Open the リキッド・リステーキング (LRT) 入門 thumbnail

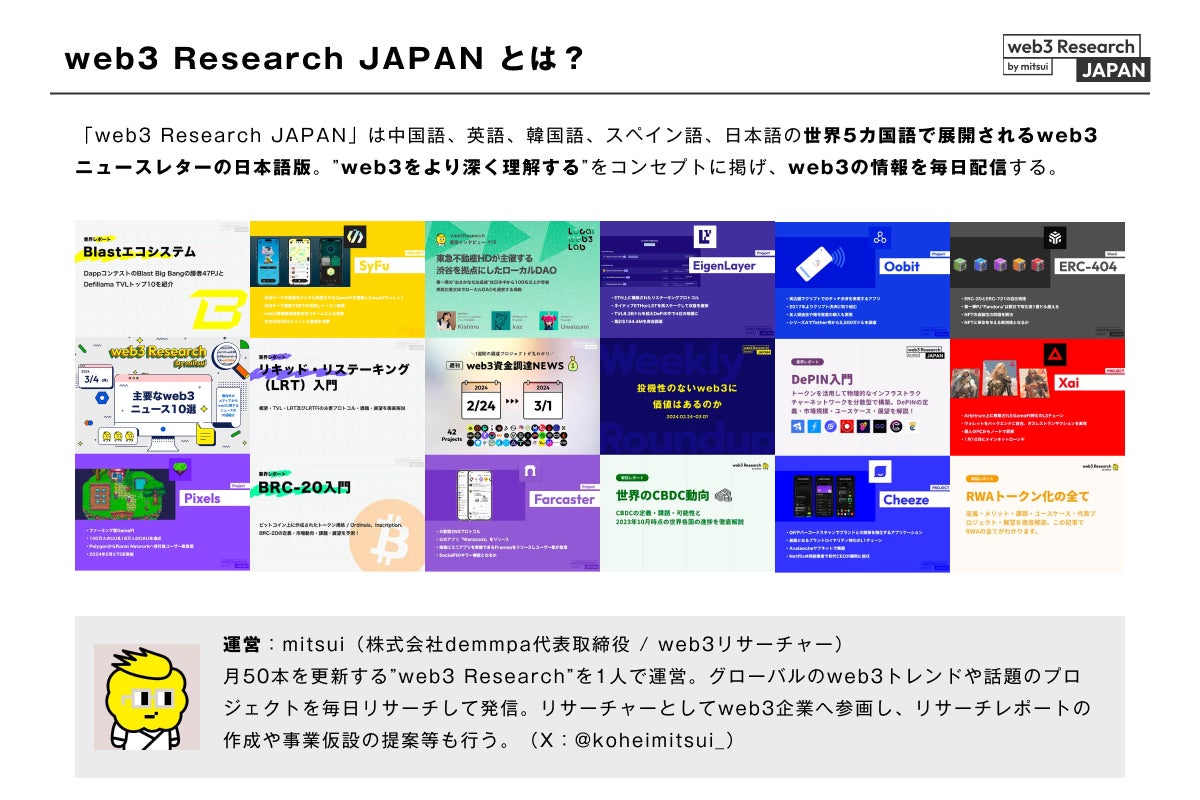tap(337, 396)
